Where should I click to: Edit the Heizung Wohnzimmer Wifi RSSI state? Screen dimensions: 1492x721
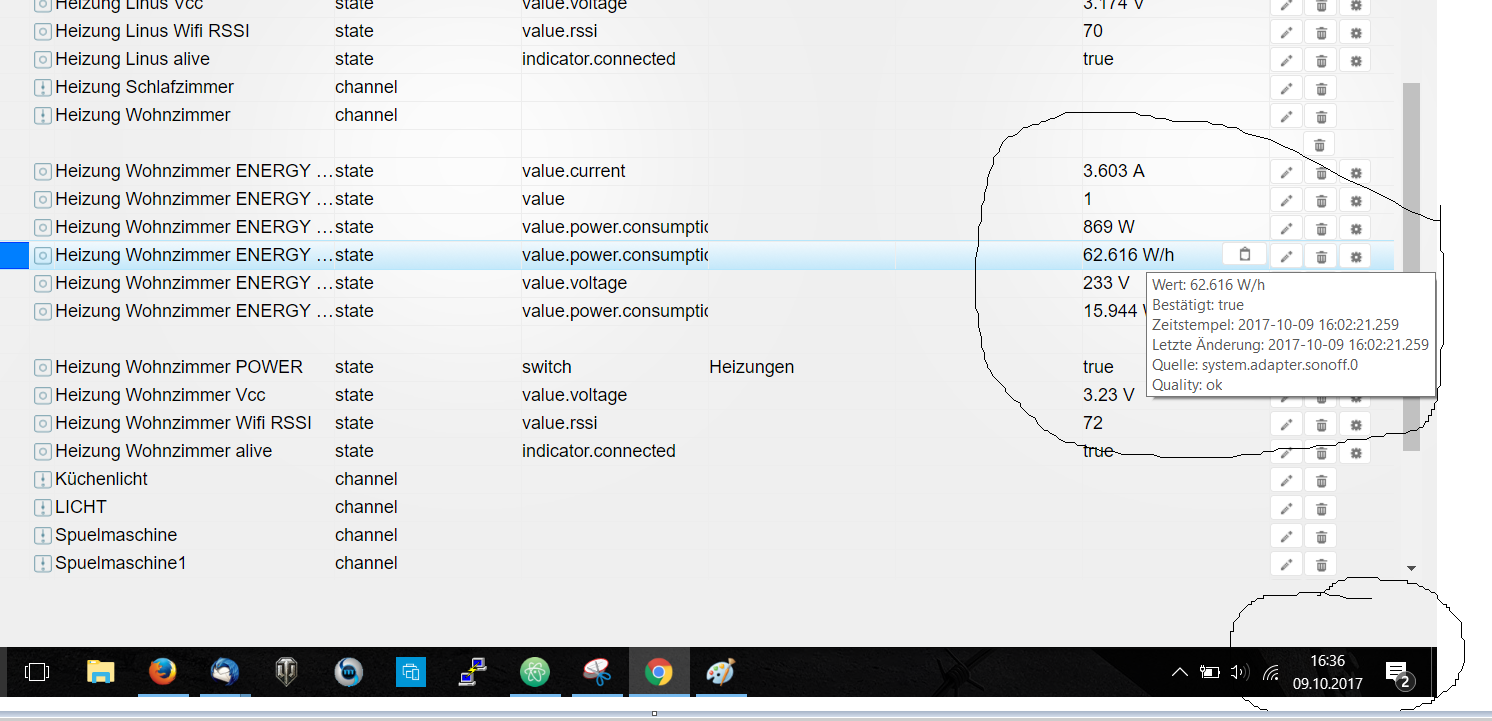click(x=1287, y=424)
